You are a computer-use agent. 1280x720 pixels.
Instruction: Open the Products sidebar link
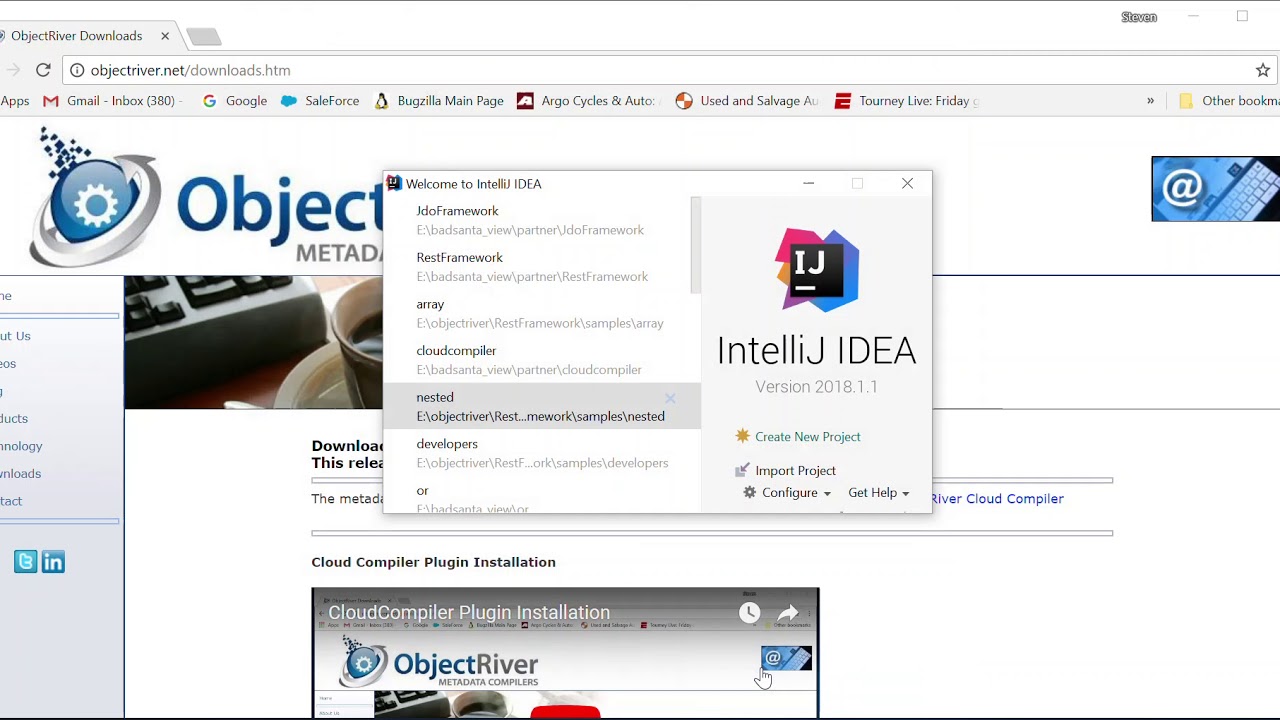point(14,418)
